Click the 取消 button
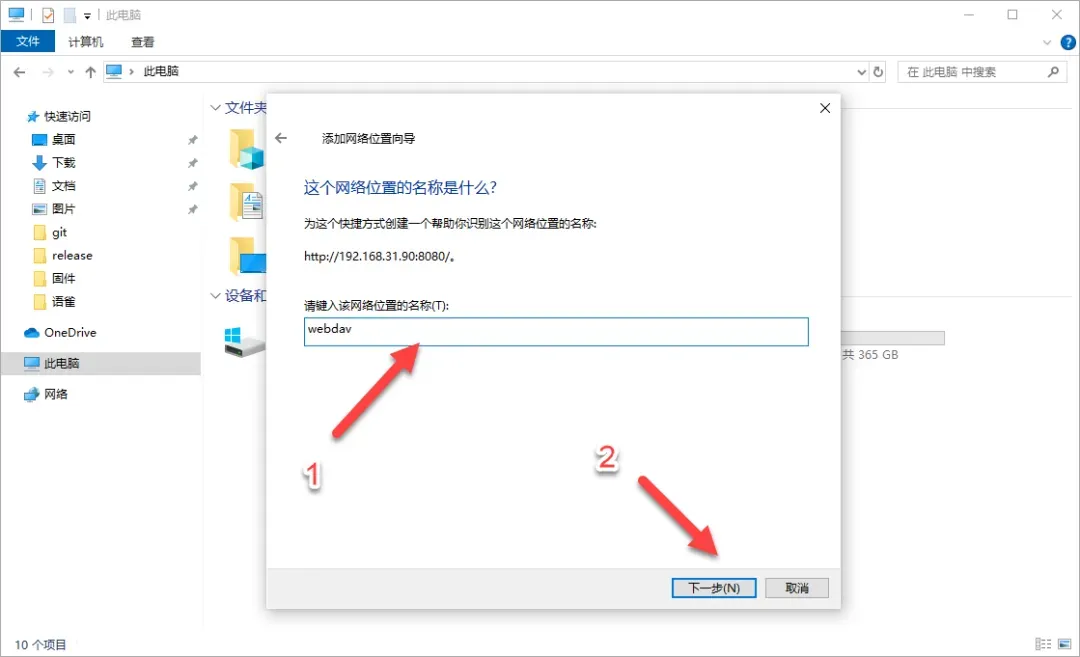Image resolution: width=1080 pixels, height=657 pixels. 797,587
